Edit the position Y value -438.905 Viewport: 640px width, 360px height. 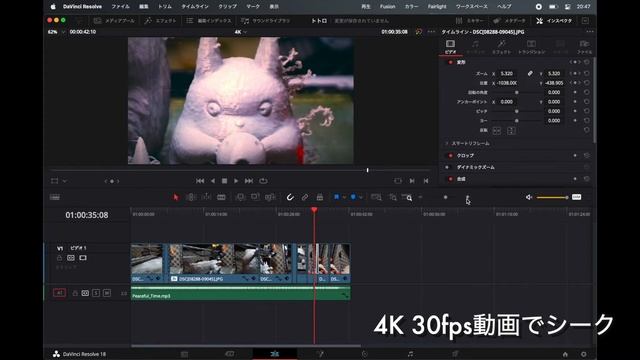click(554, 83)
